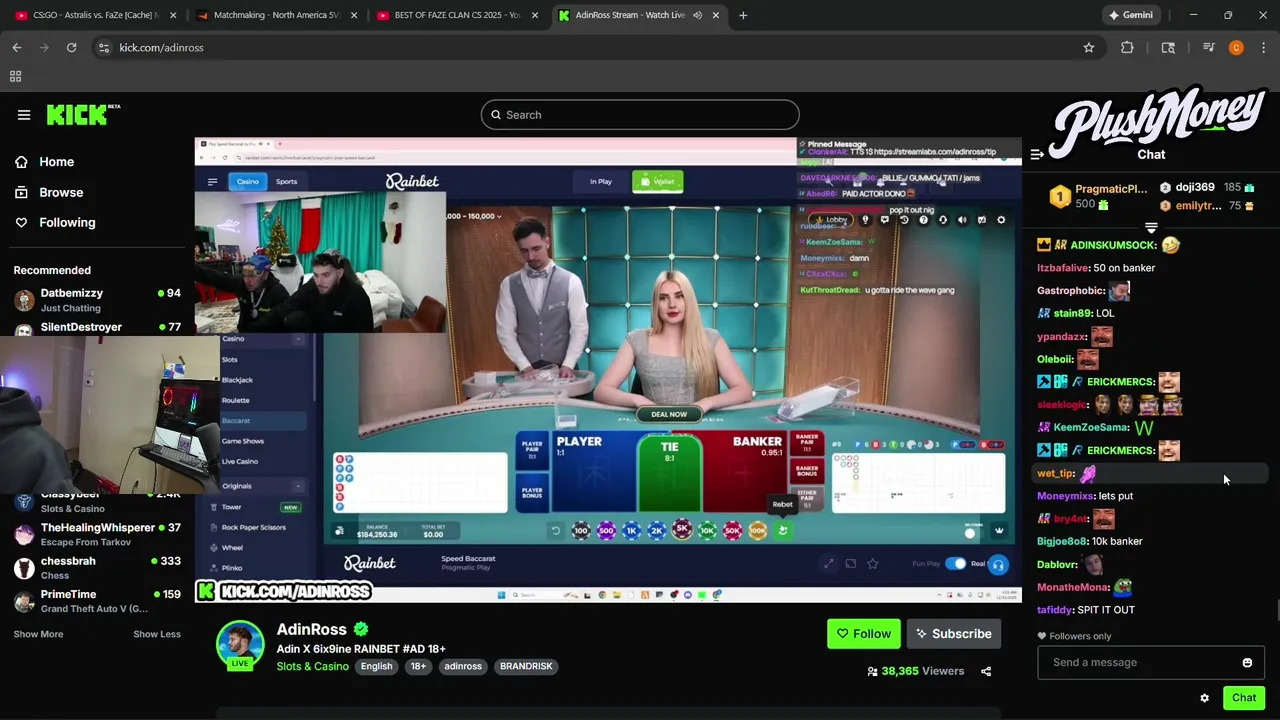Switch to Matchmaking North America tab
The height and width of the screenshot is (720, 1280).
(x=276, y=15)
